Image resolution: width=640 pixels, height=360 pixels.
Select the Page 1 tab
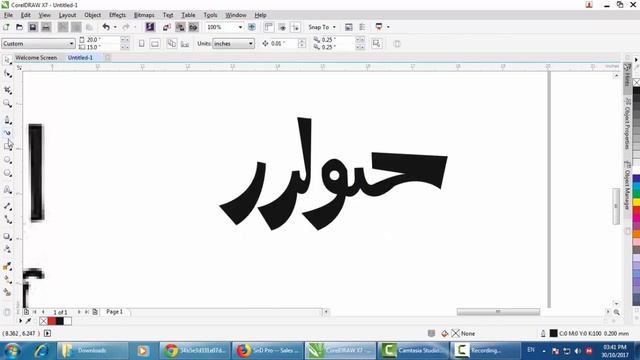click(114, 312)
